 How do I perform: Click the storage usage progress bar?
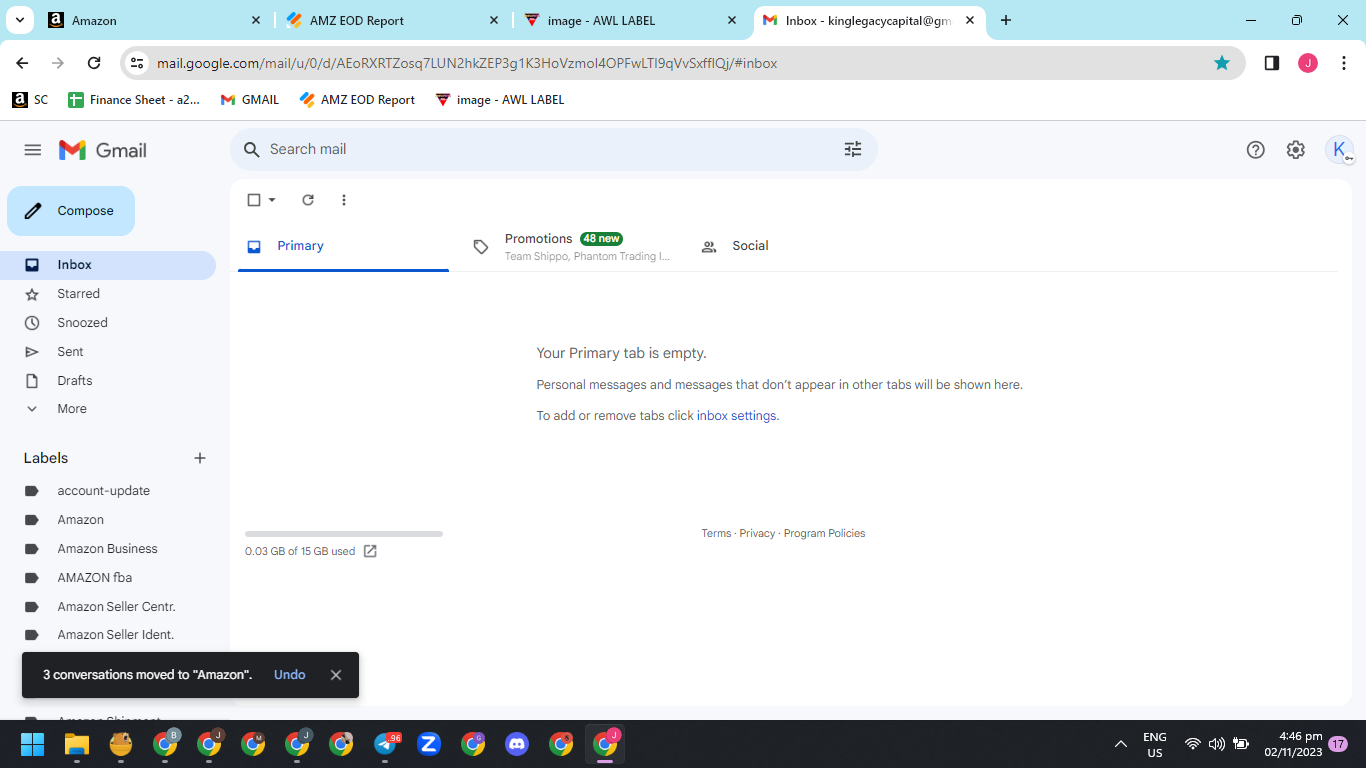[x=344, y=534]
